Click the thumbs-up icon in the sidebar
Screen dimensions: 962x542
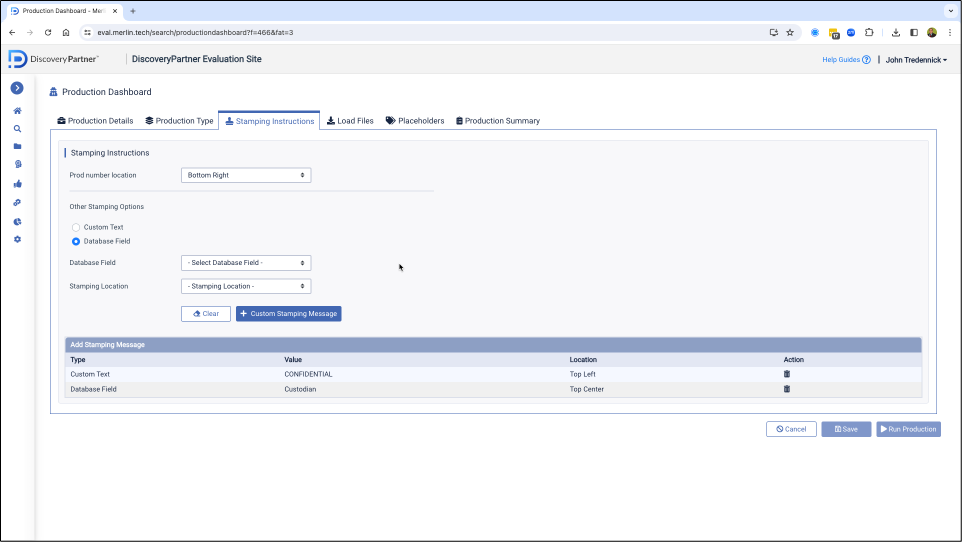[17, 184]
